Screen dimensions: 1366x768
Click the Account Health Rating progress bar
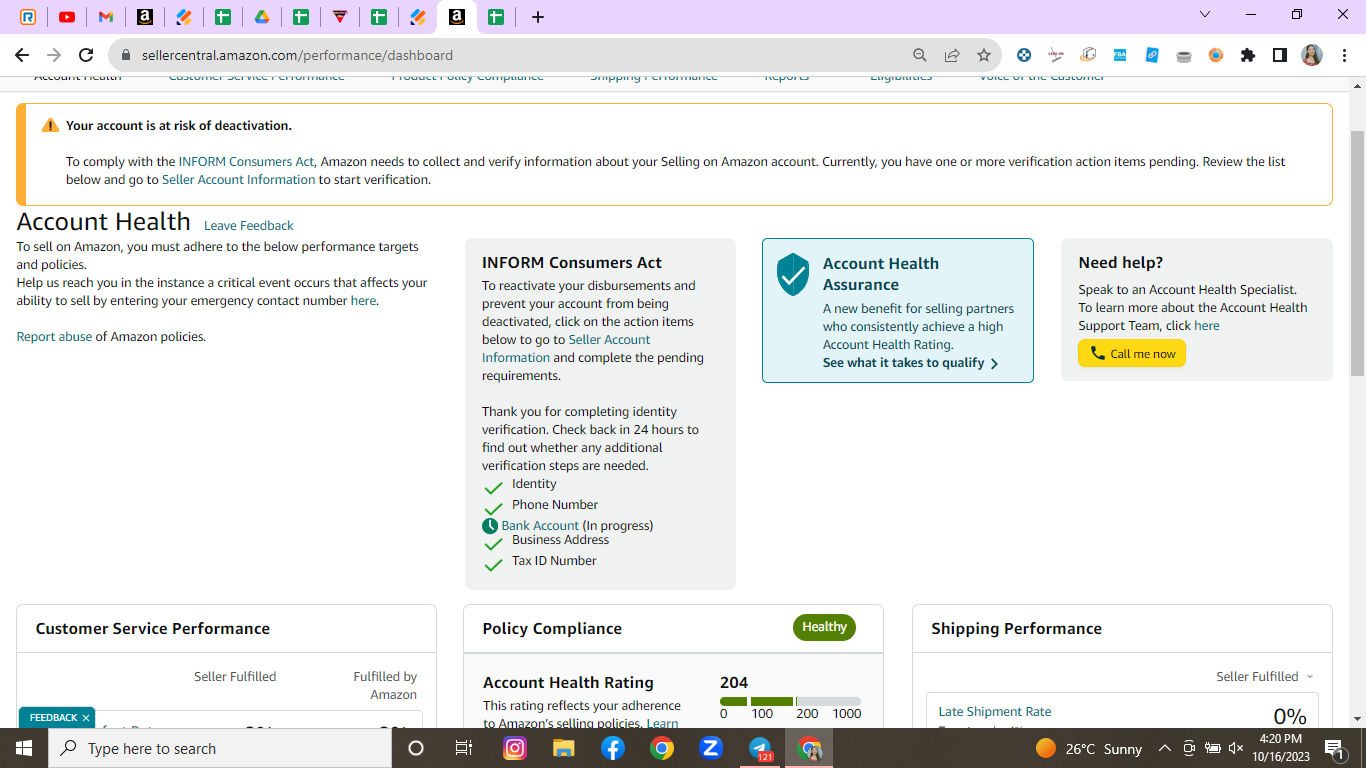pos(790,701)
